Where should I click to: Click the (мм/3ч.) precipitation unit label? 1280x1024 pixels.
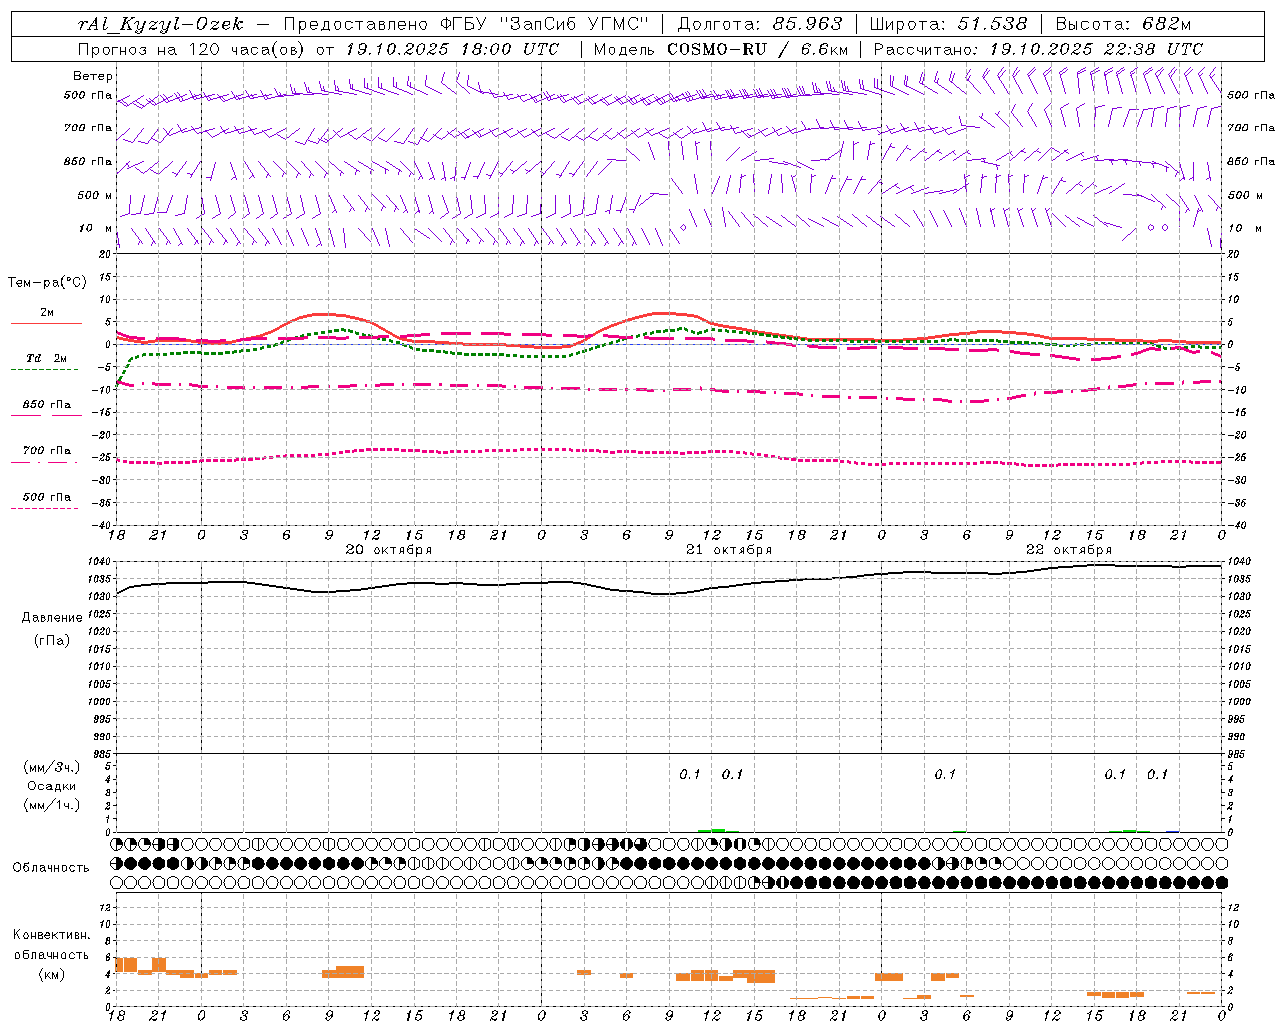point(52,767)
